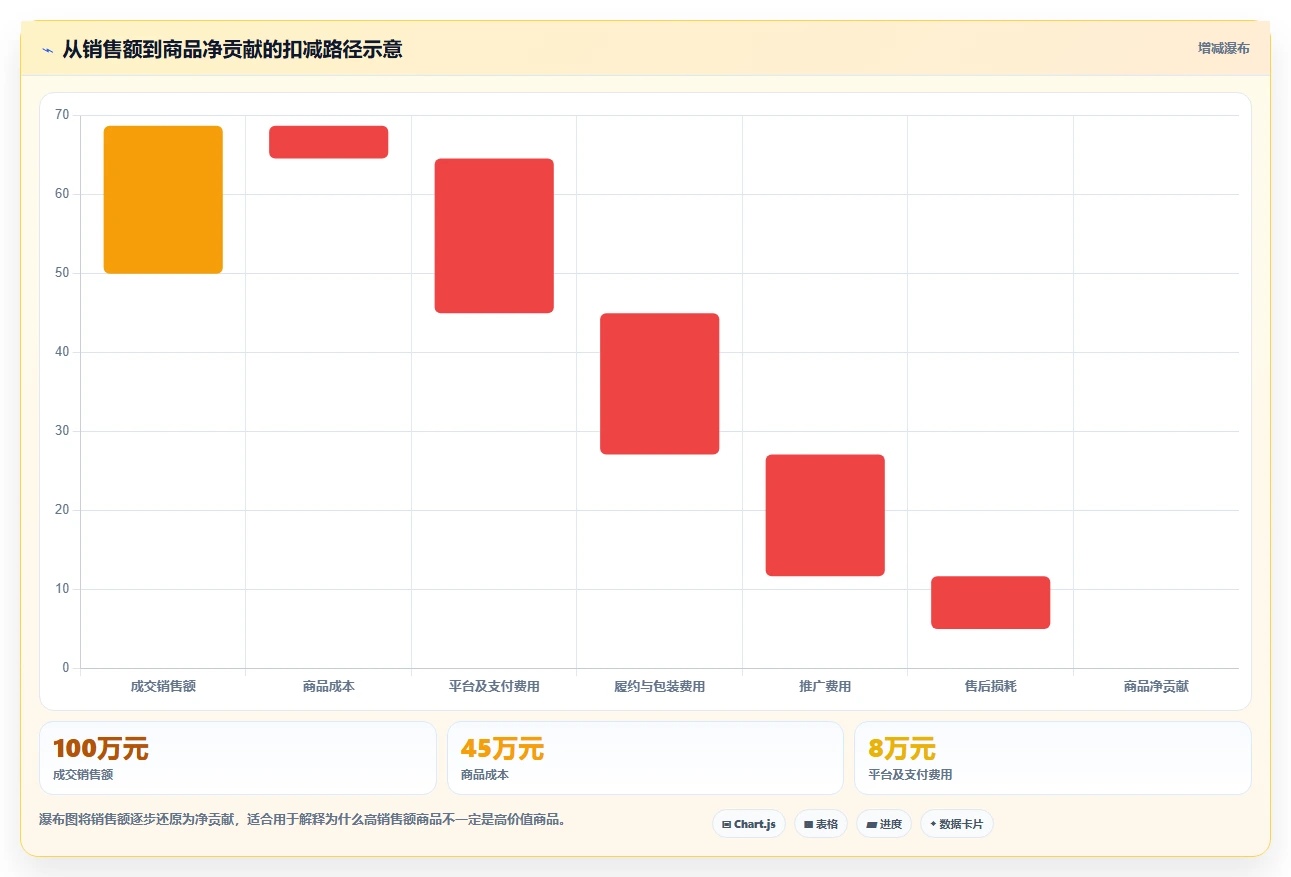Click the 商品净贡献 axis label

(x=1156, y=686)
